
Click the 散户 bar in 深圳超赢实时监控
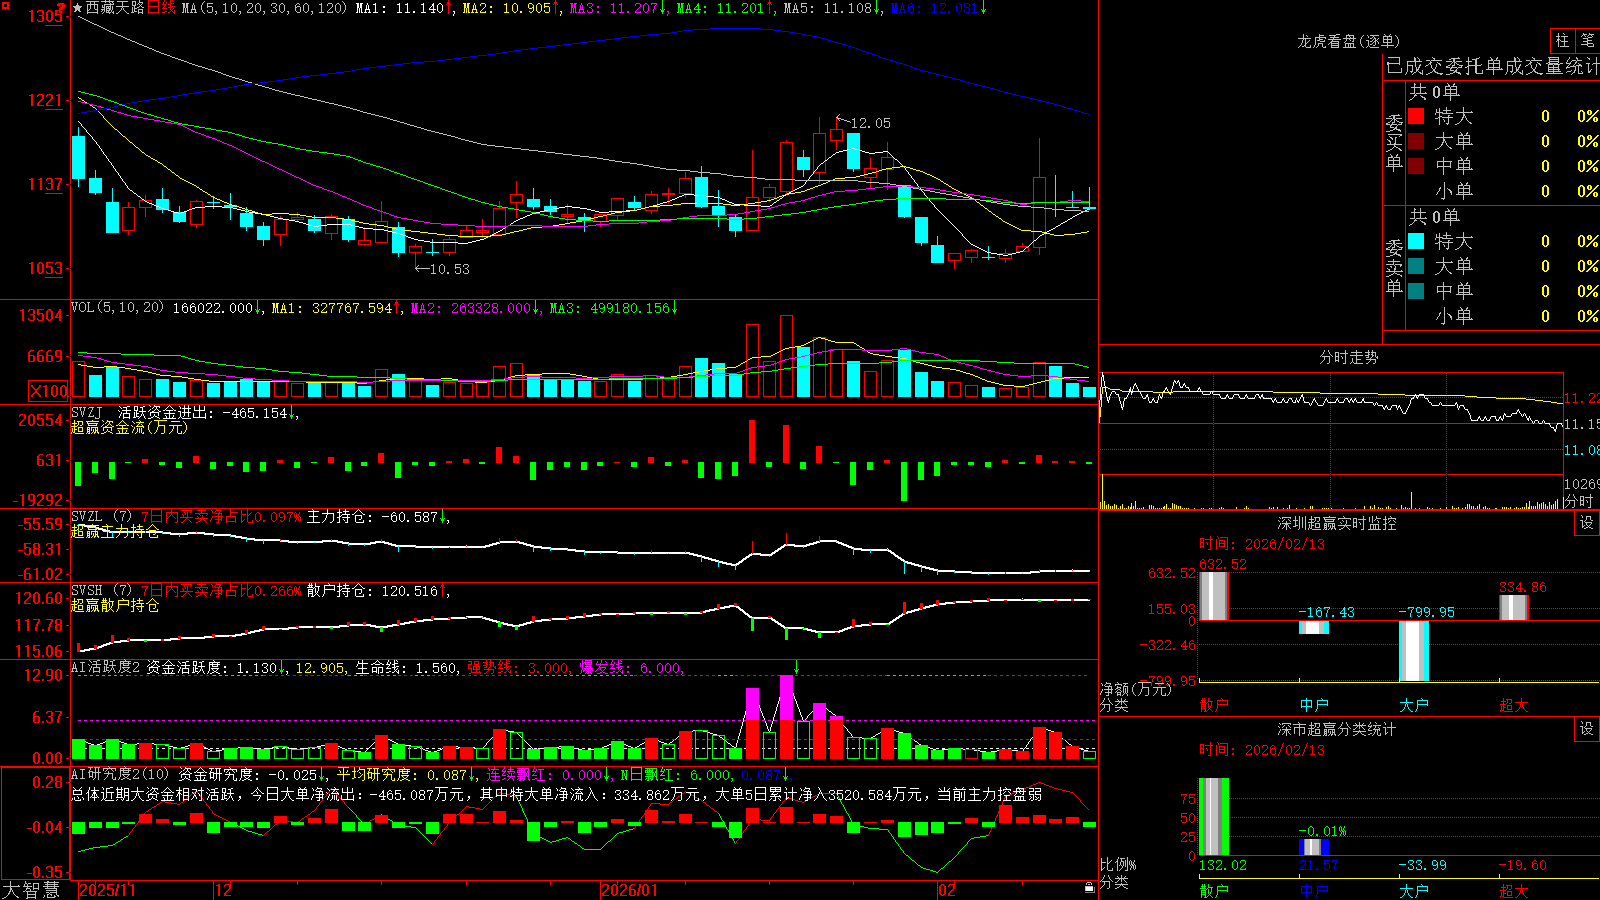(x=1213, y=596)
